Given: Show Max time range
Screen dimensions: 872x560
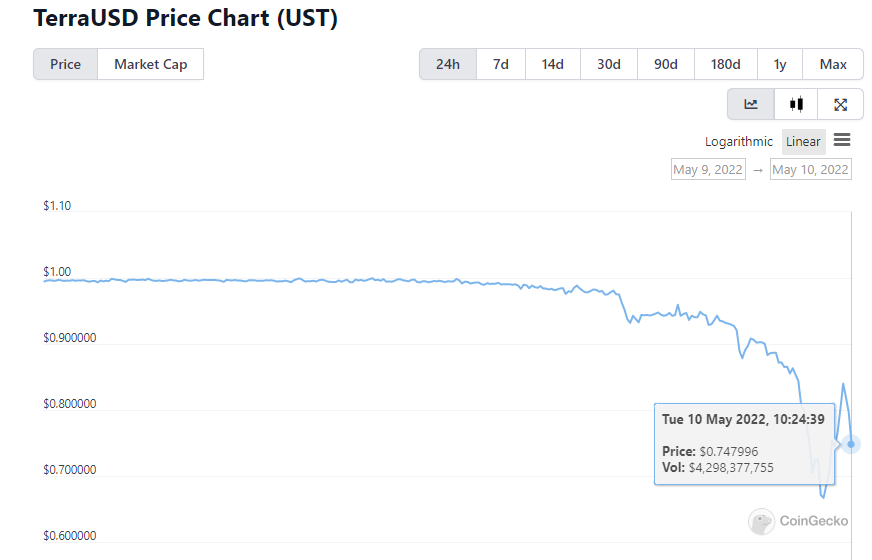Looking at the screenshot, I should click(x=833, y=64).
